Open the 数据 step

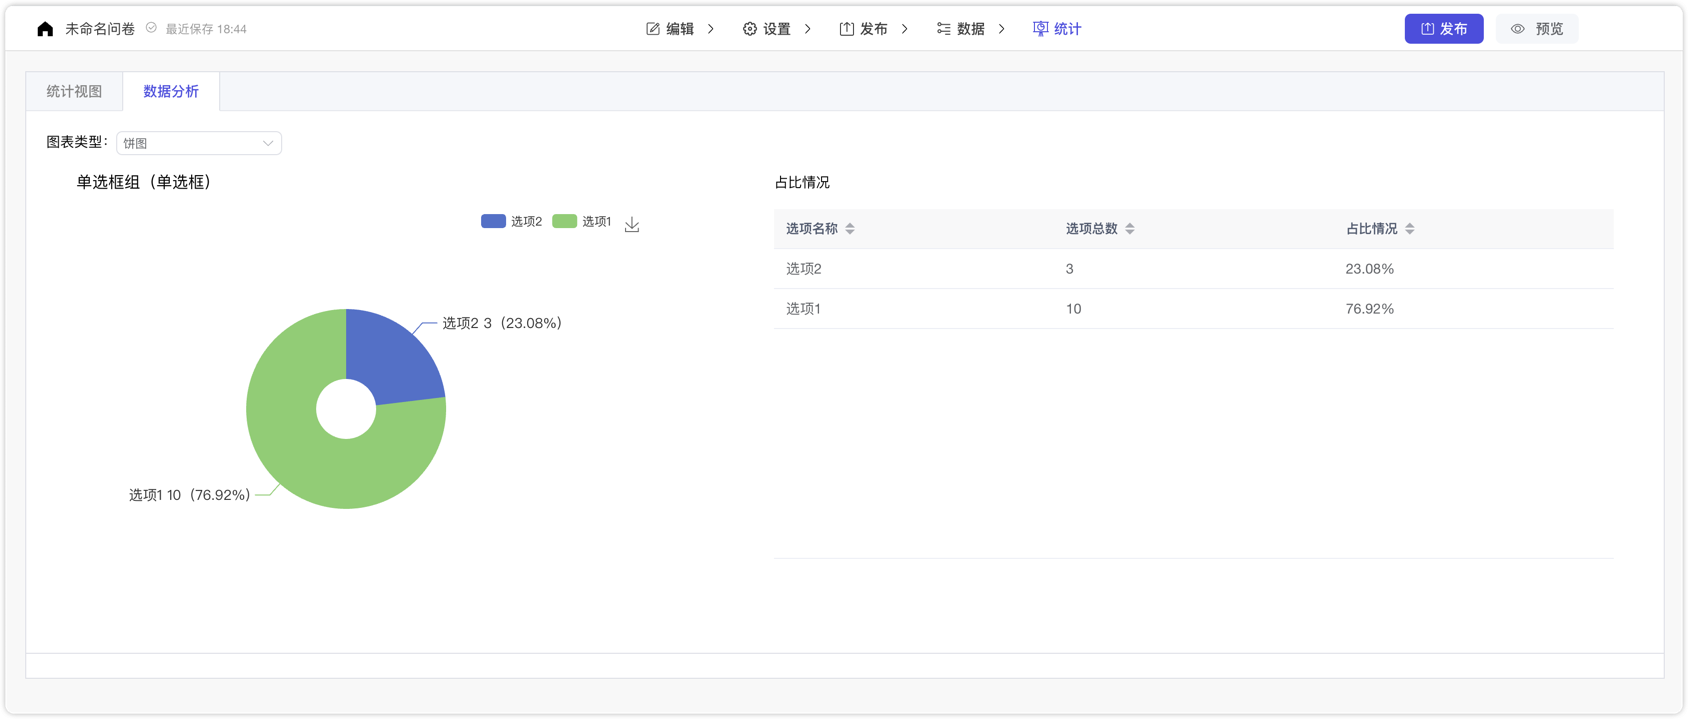coord(961,29)
